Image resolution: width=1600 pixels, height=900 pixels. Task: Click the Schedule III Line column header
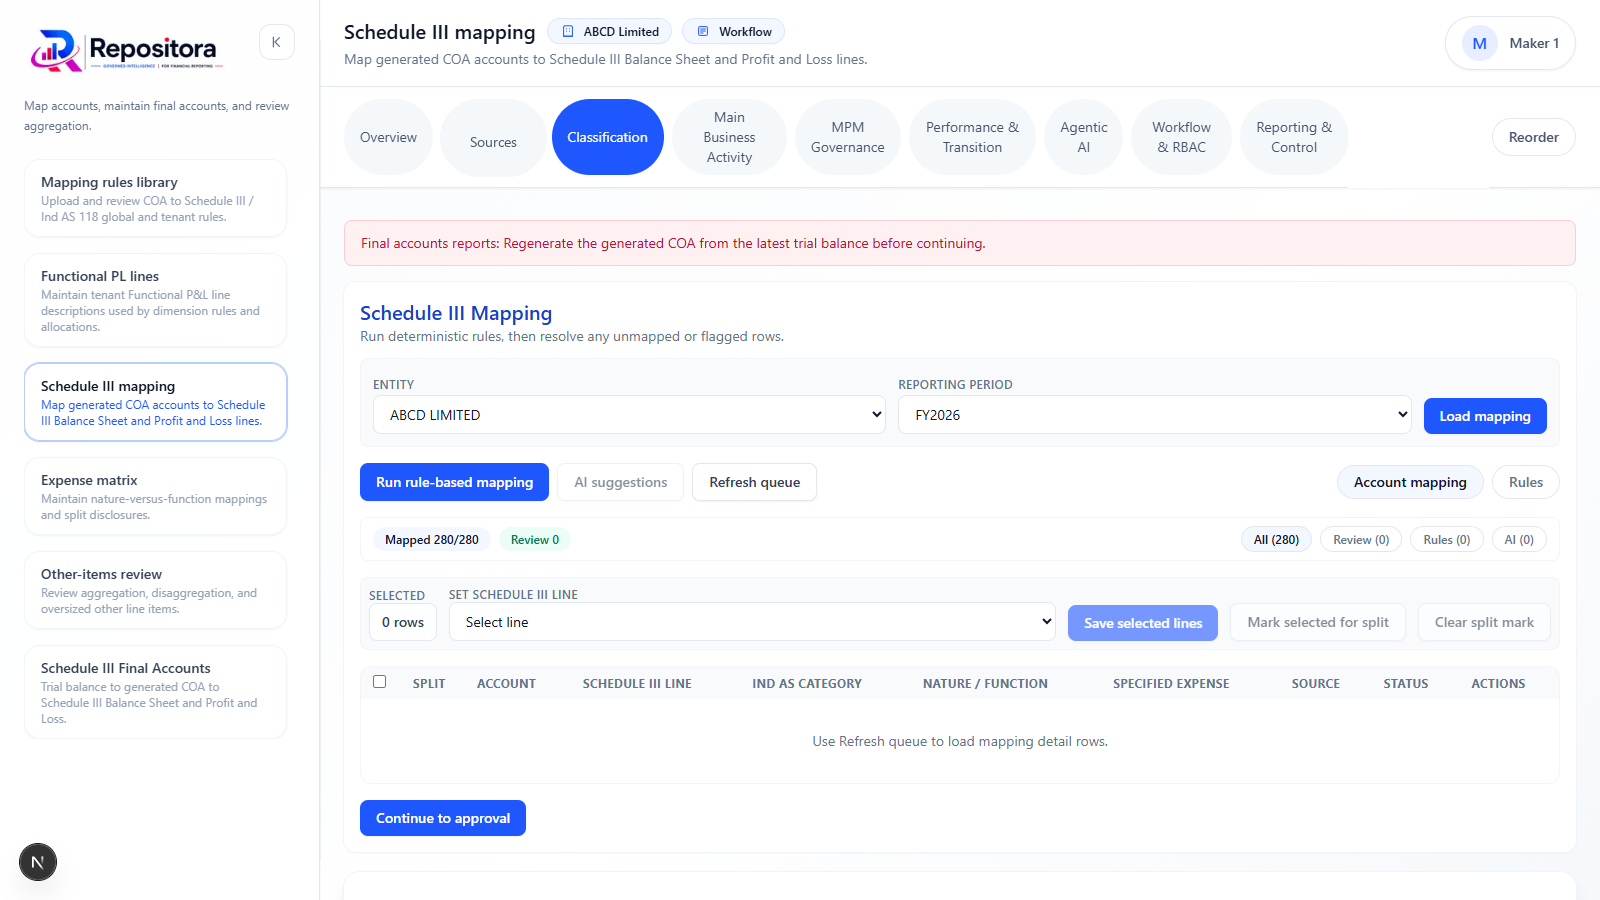pyautogui.click(x=637, y=684)
